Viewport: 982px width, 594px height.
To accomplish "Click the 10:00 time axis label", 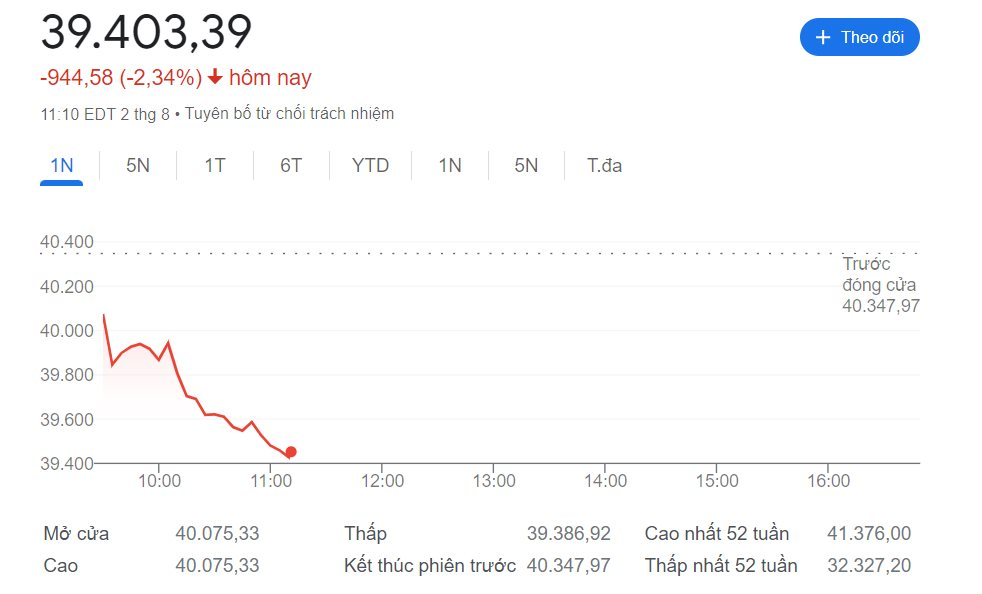I will [159, 481].
